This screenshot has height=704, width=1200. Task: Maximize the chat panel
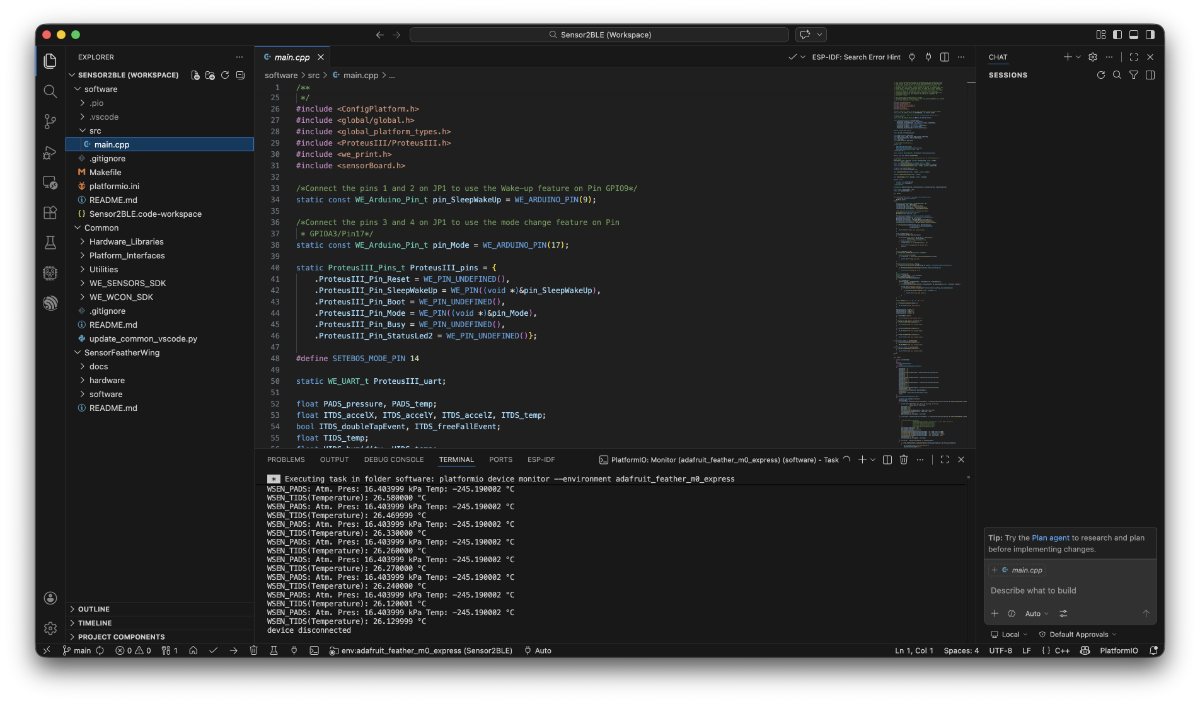pyautogui.click(x=1134, y=57)
